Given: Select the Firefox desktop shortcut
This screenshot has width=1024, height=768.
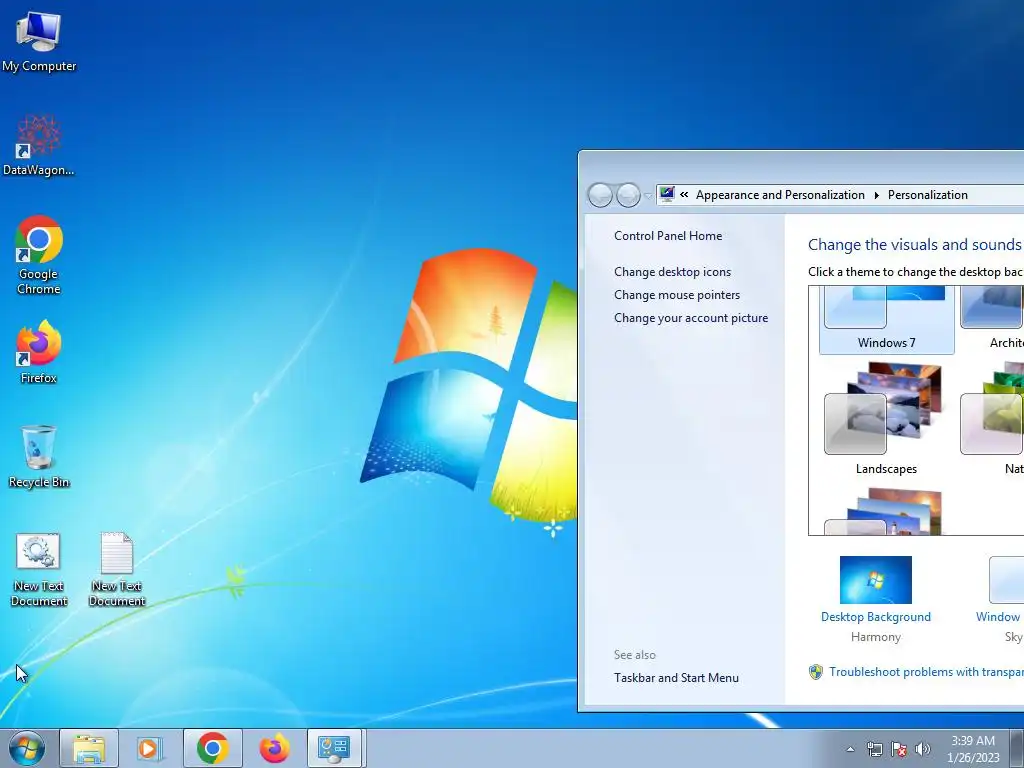Looking at the screenshot, I should pyautogui.click(x=39, y=351).
